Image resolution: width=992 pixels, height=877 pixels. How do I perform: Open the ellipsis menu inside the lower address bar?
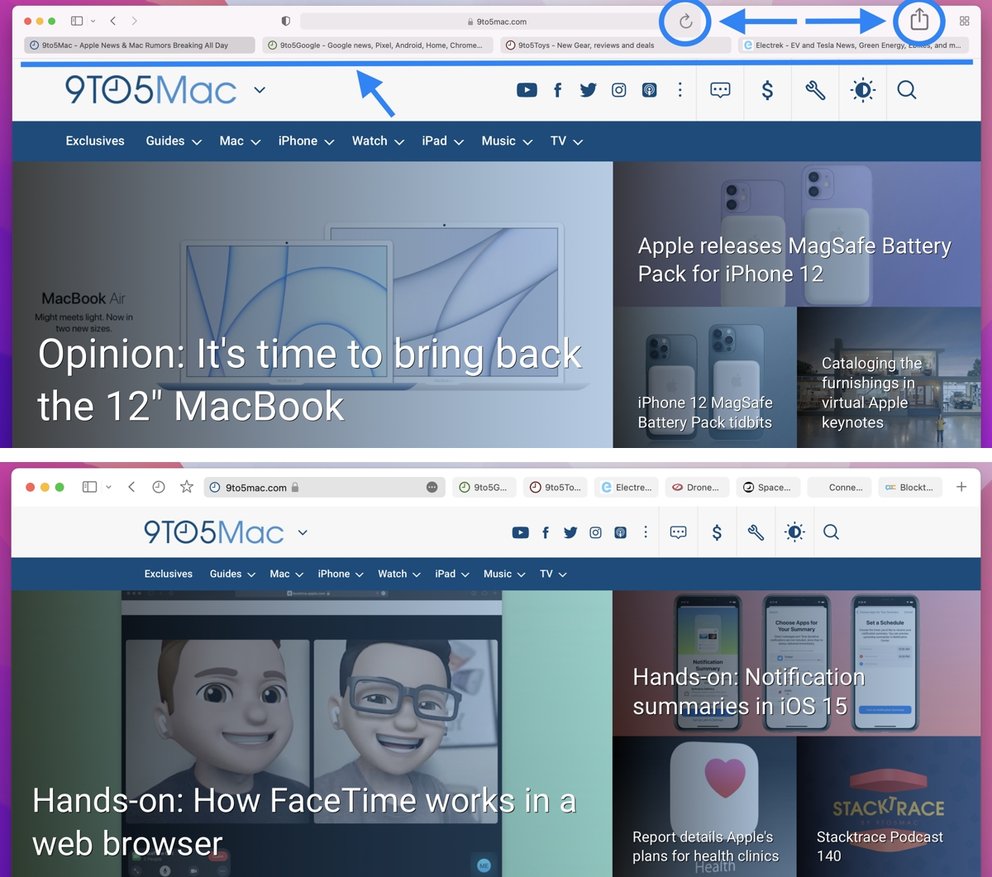click(431, 487)
